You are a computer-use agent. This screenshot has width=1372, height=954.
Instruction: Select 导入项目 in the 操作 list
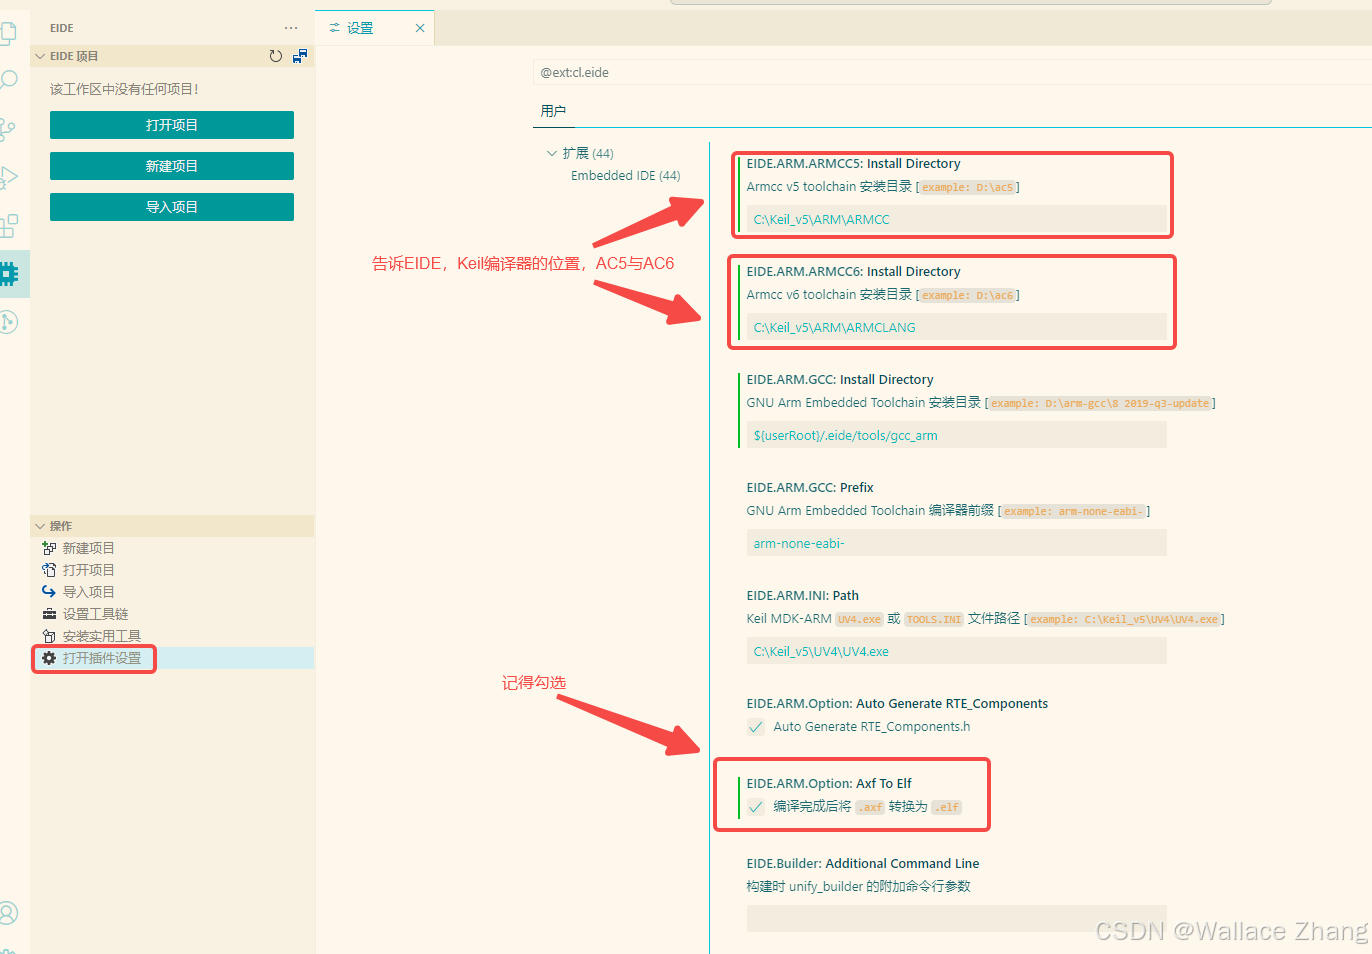pos(89,592)
